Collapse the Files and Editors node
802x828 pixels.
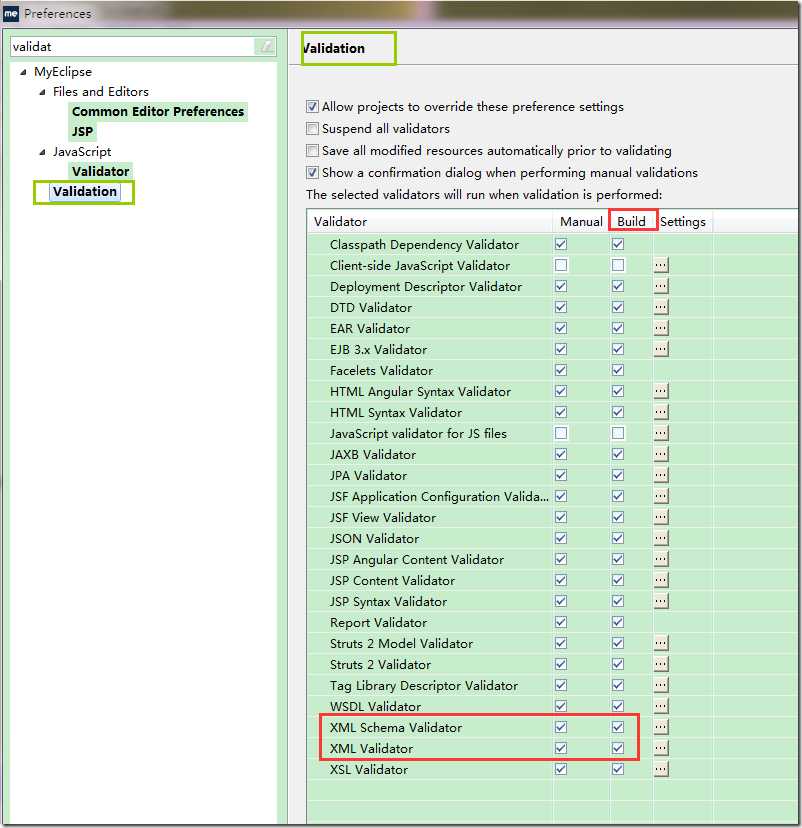coord(42,92)
